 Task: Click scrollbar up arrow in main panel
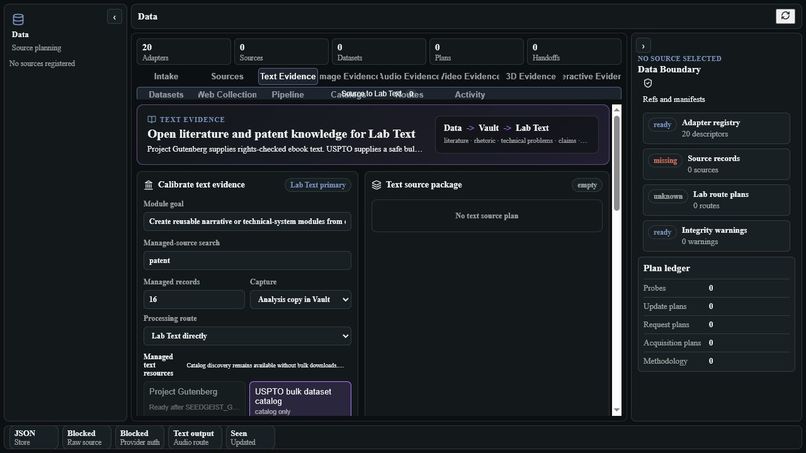(616, 110)
